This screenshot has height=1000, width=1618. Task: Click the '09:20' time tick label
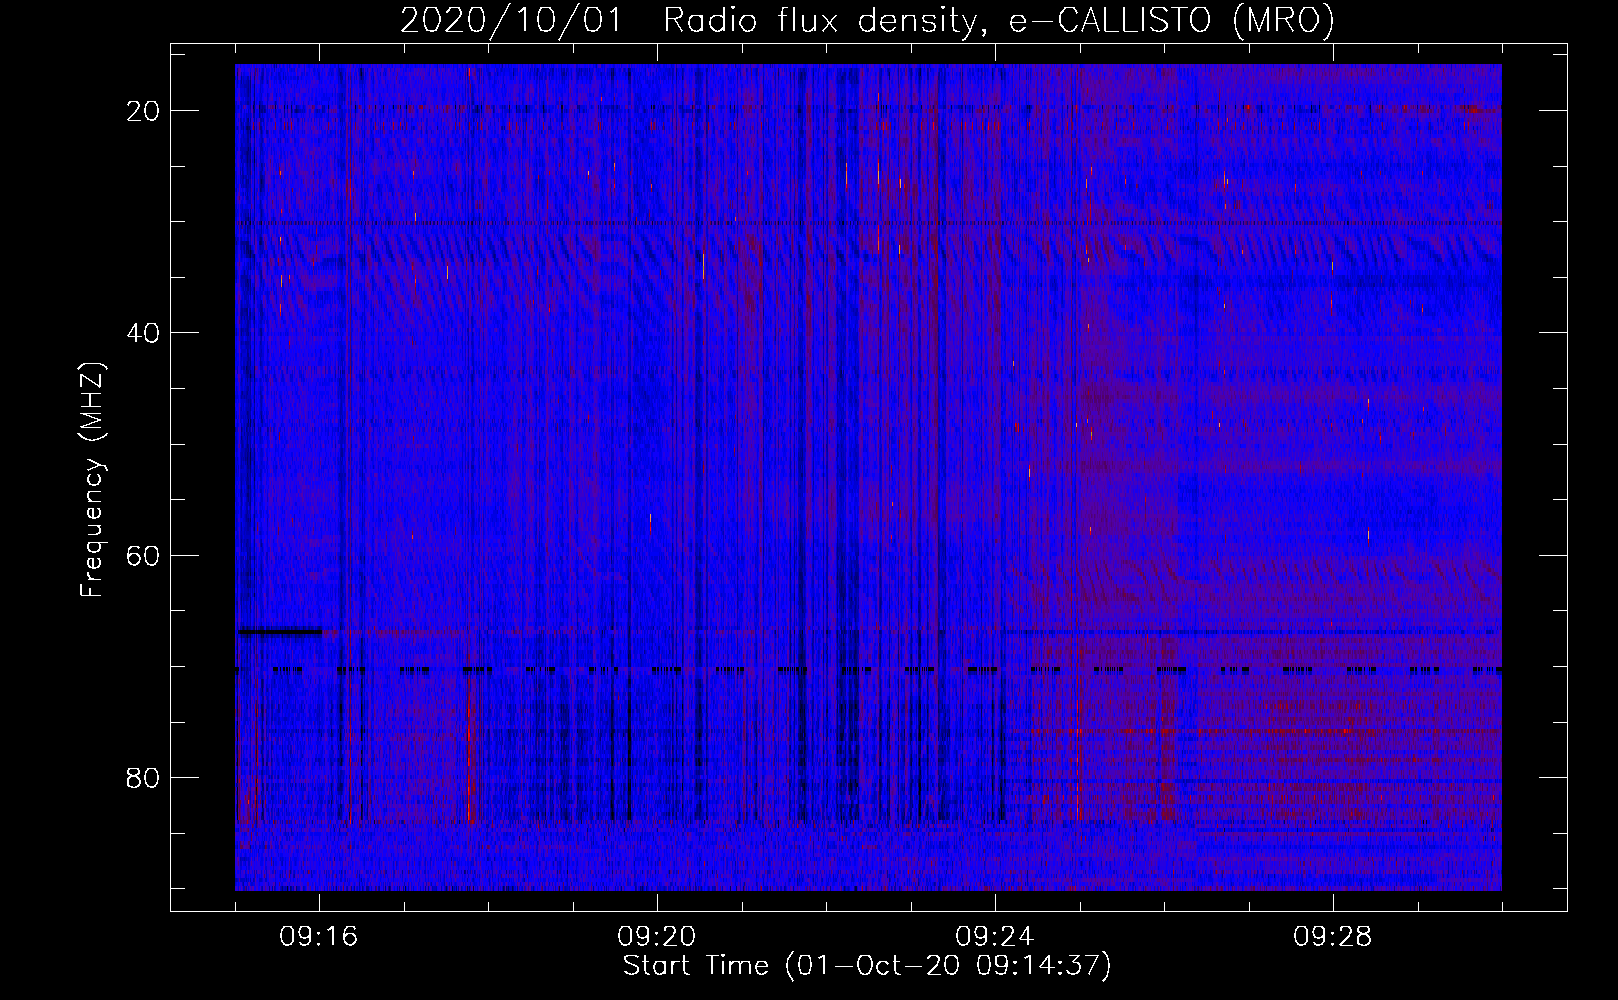pos(657,937)
